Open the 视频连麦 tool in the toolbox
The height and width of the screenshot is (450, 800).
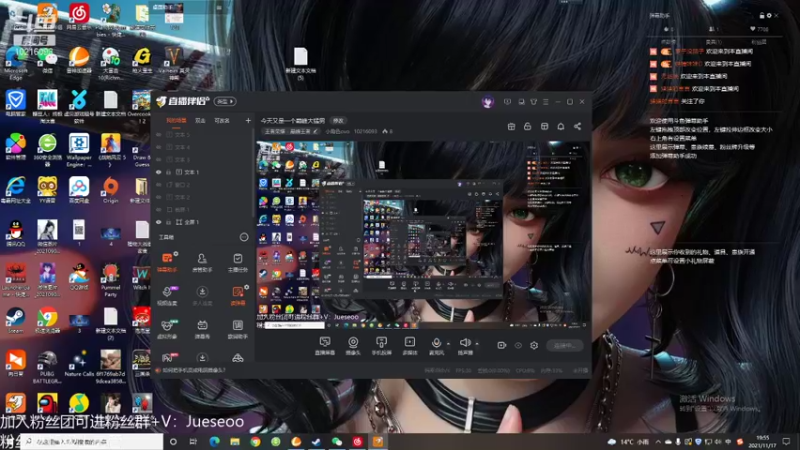coord(167,295)
